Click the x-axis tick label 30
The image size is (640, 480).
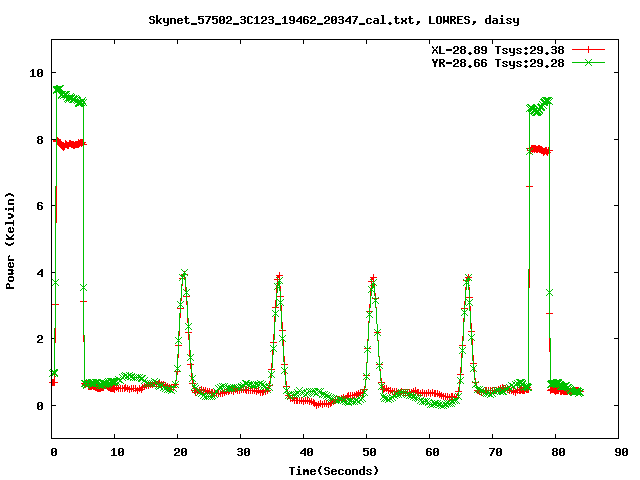coord(243,452)
